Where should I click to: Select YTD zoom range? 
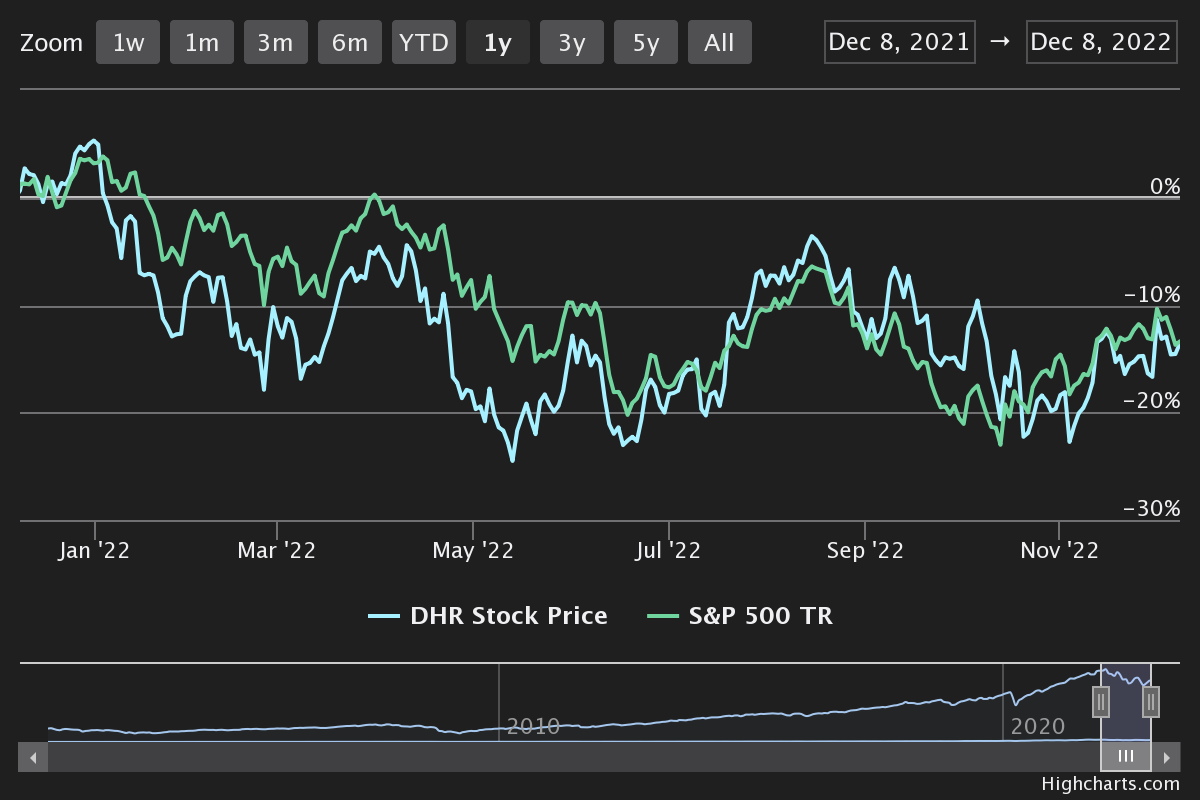point(425,43)
